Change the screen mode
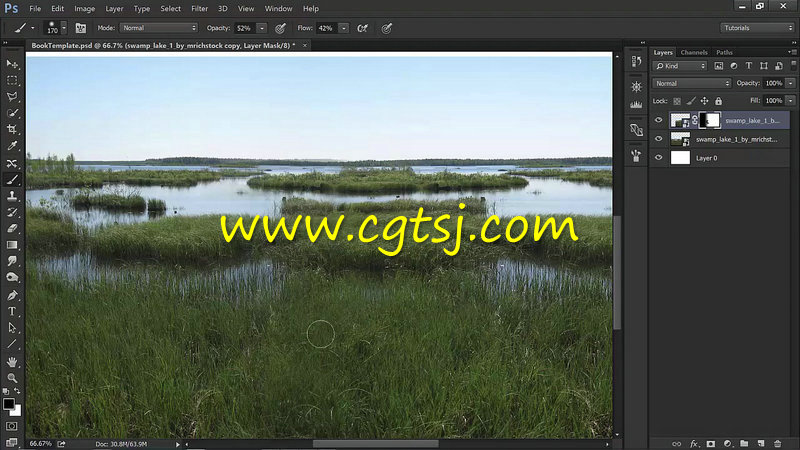Image resolution: width=800 pixels, height=450 pixels. click(x=12, y=442)
